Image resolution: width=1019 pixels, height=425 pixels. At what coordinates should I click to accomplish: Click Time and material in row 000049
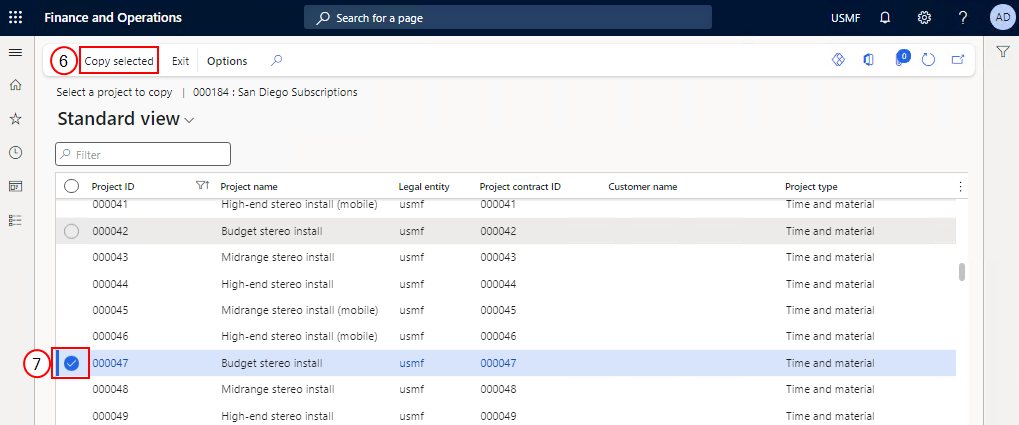pos(830,416)
